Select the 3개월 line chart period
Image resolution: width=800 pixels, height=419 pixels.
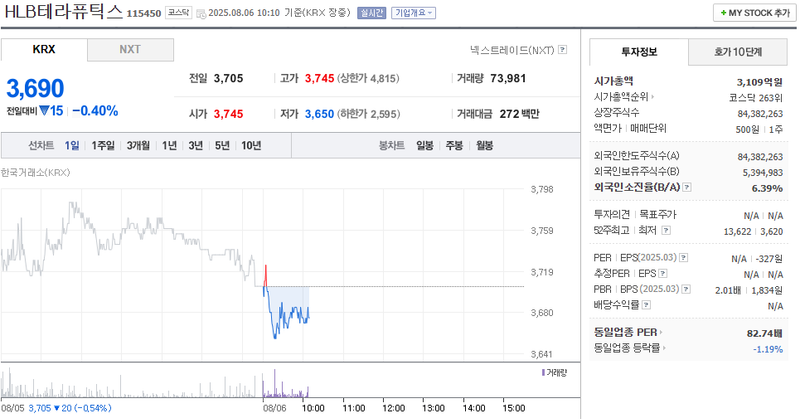click(138, 145)
